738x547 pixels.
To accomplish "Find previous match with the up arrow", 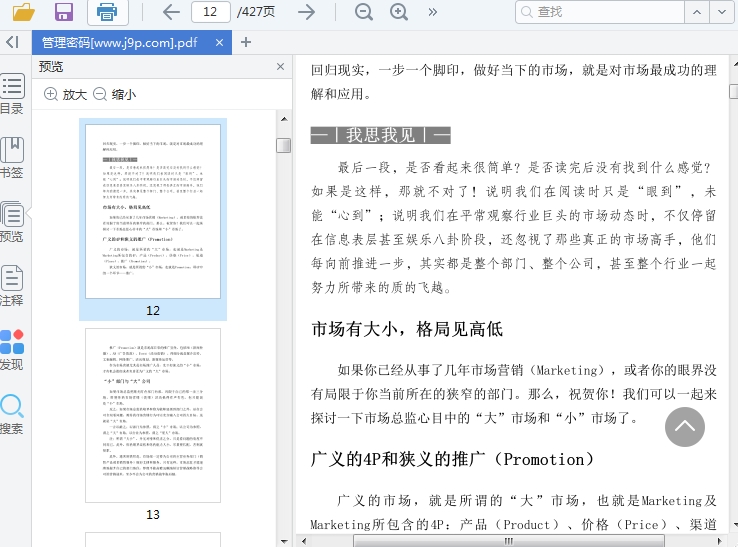I will click(697, 12).
